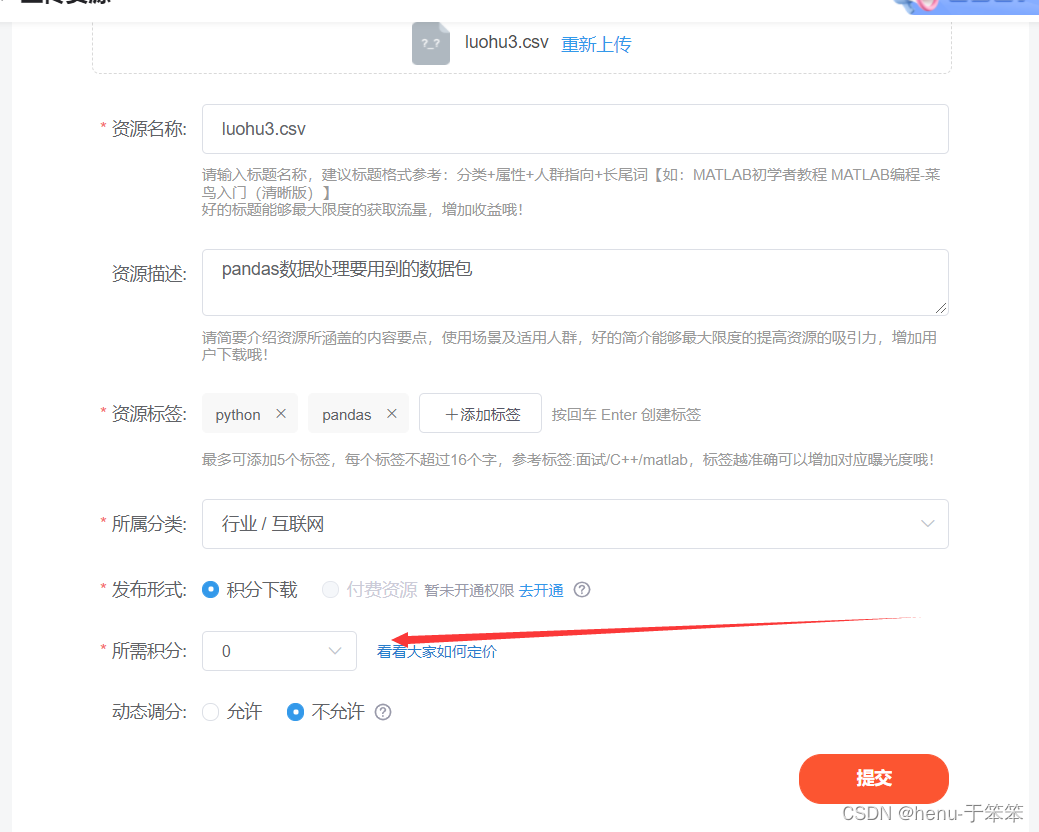Screen dimensions: 1039x832
Task: Click the 暂未开通权限 notice text
Action: 469,590
